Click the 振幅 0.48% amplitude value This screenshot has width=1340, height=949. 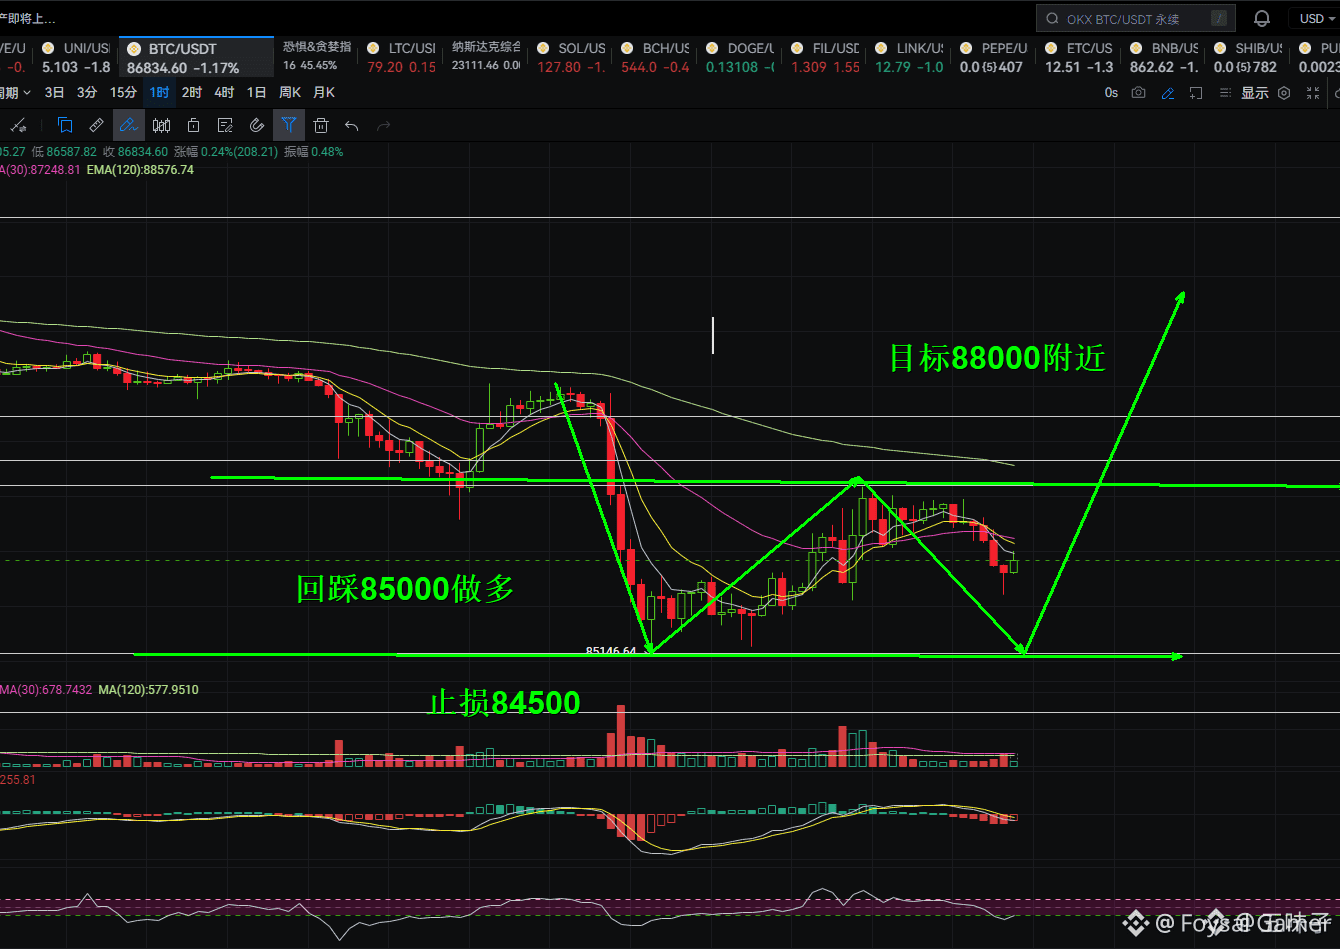coord(313,152)
